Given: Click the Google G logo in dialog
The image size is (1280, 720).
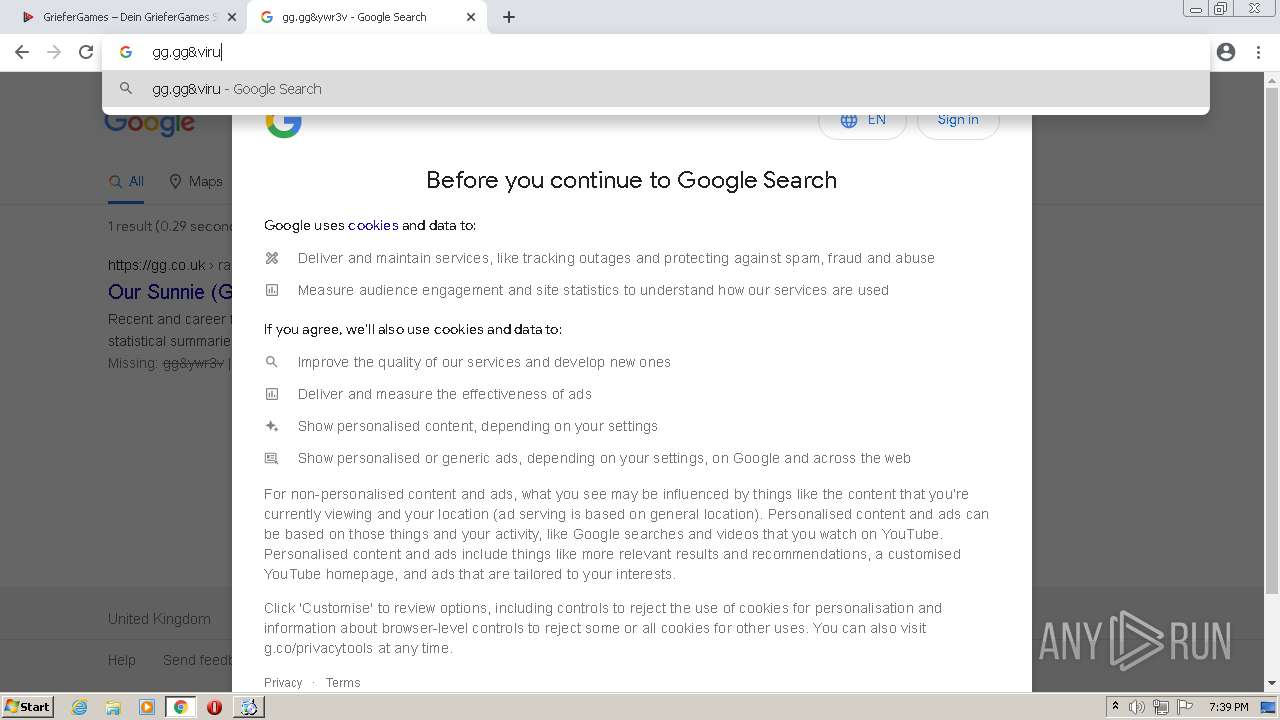Looking at the screenshot, I should coord(284,120).
